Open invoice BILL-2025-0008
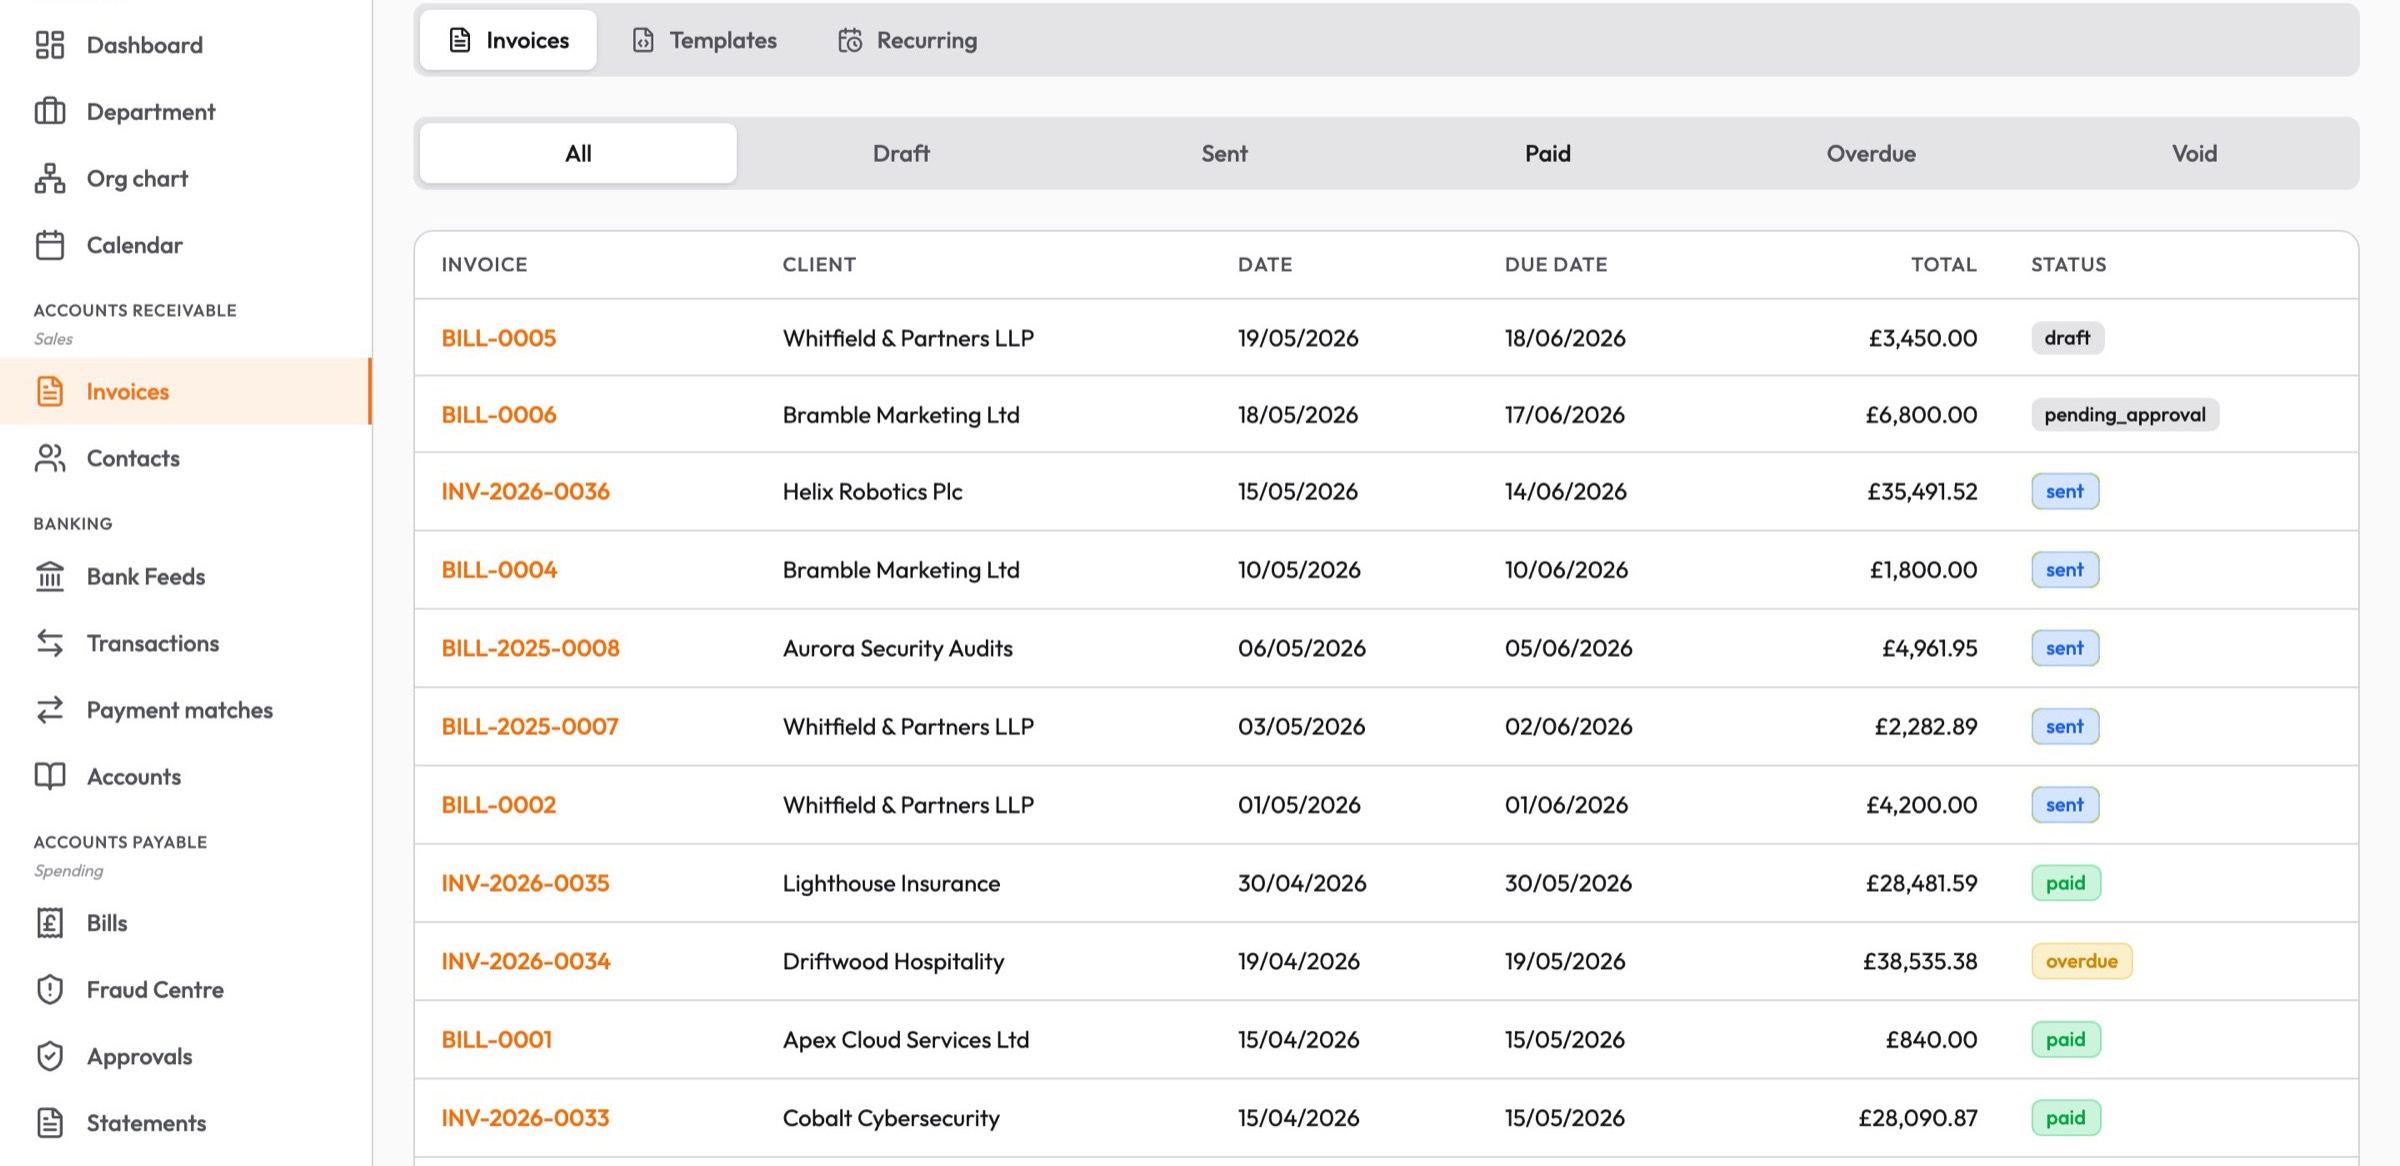Image resolution: width=2400 pixels, height=1166 pixels. coord(530,648)
